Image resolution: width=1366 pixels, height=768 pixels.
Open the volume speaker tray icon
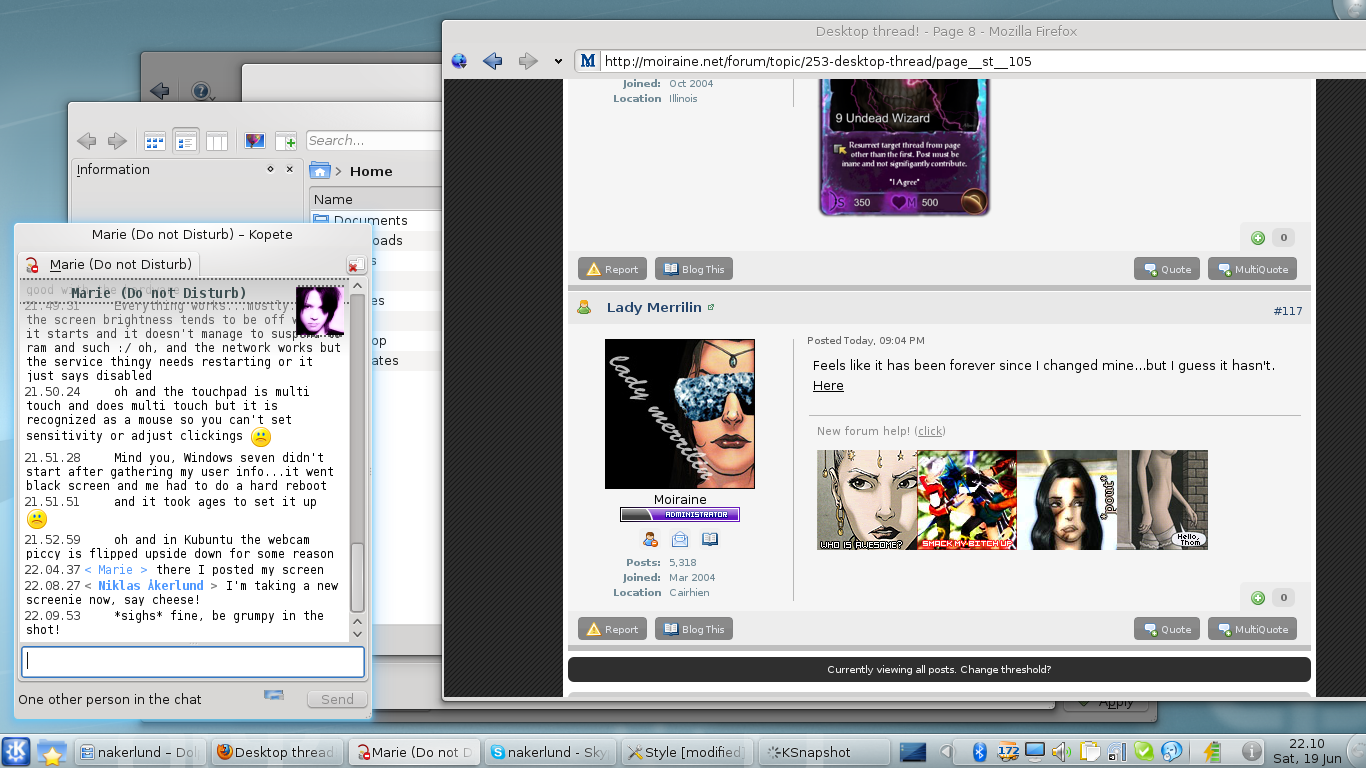[1060, 751]
